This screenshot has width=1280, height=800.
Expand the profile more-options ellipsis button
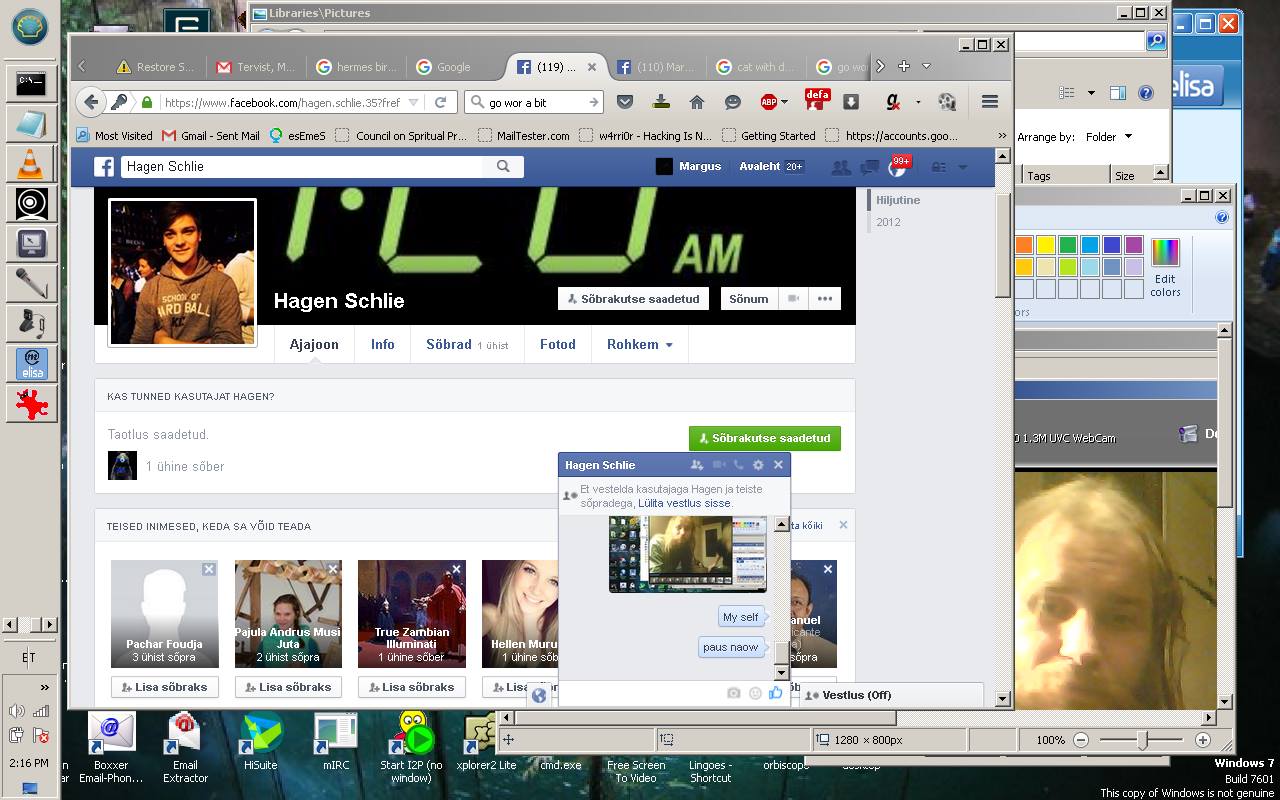tap(825, 298)
